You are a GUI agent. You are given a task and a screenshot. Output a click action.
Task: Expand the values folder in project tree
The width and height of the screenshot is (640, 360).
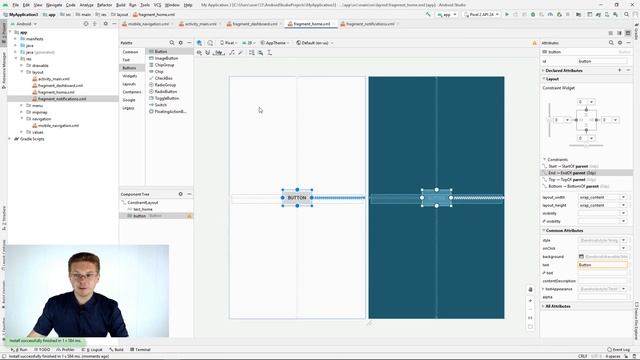coord(22,132)
